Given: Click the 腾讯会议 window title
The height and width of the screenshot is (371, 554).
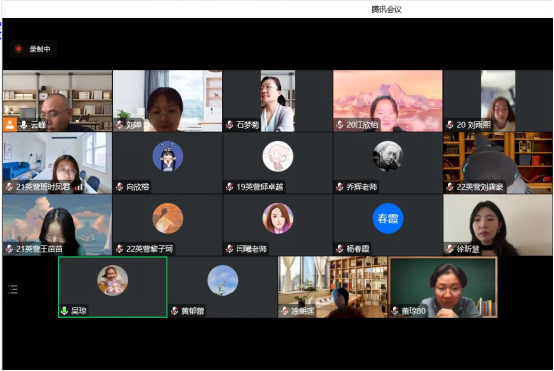Looking at the screenshot, I should point(386,10).
